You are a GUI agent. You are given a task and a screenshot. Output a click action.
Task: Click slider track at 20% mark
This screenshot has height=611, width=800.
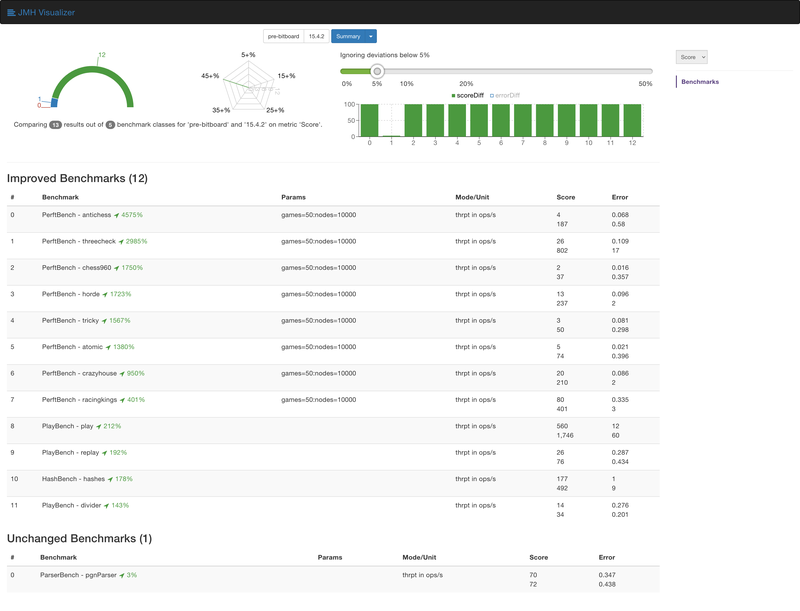(x=466, y=71)
